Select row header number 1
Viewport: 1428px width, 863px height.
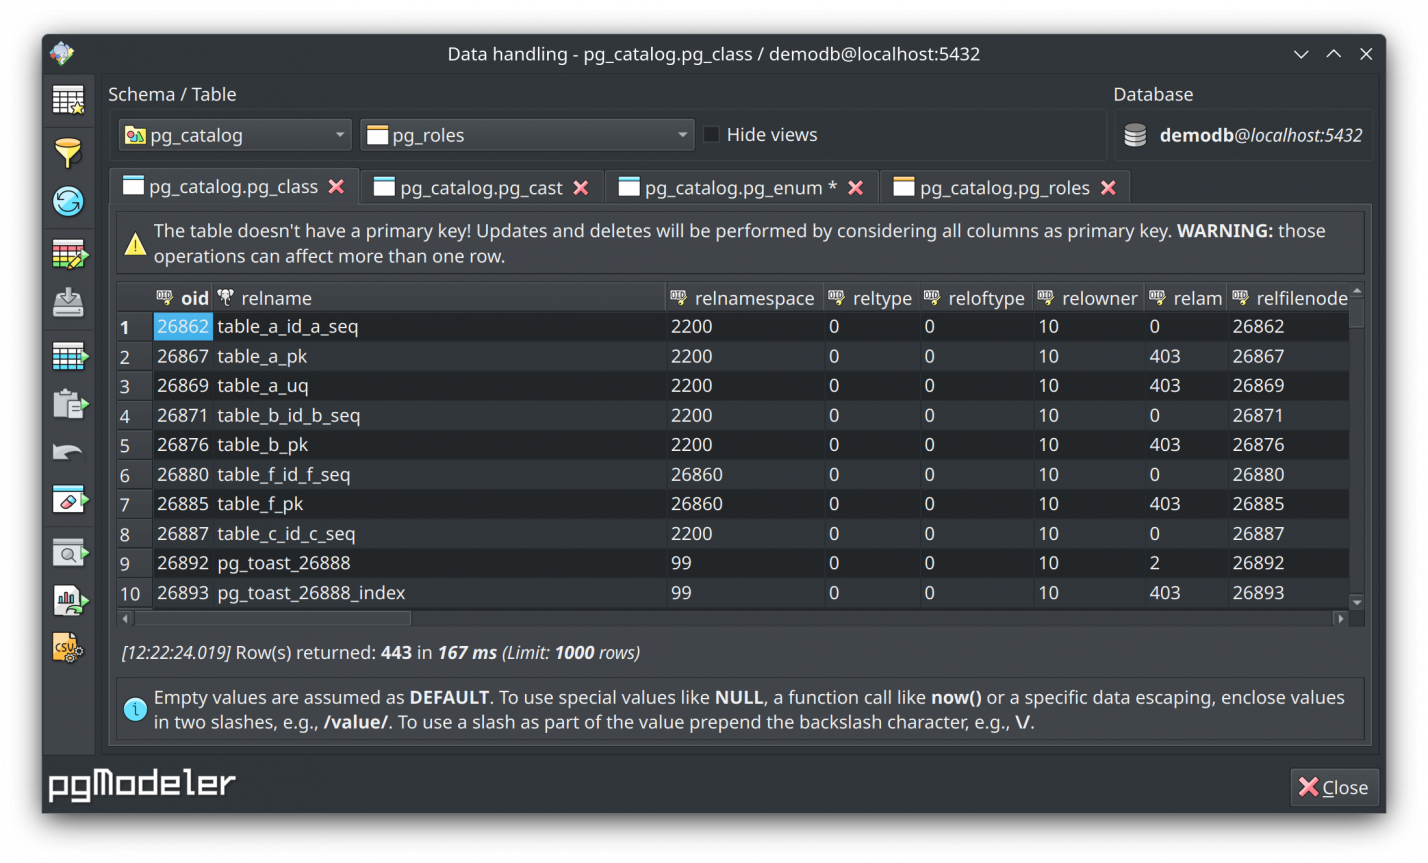pyautogui.click(x=134, y=327)
